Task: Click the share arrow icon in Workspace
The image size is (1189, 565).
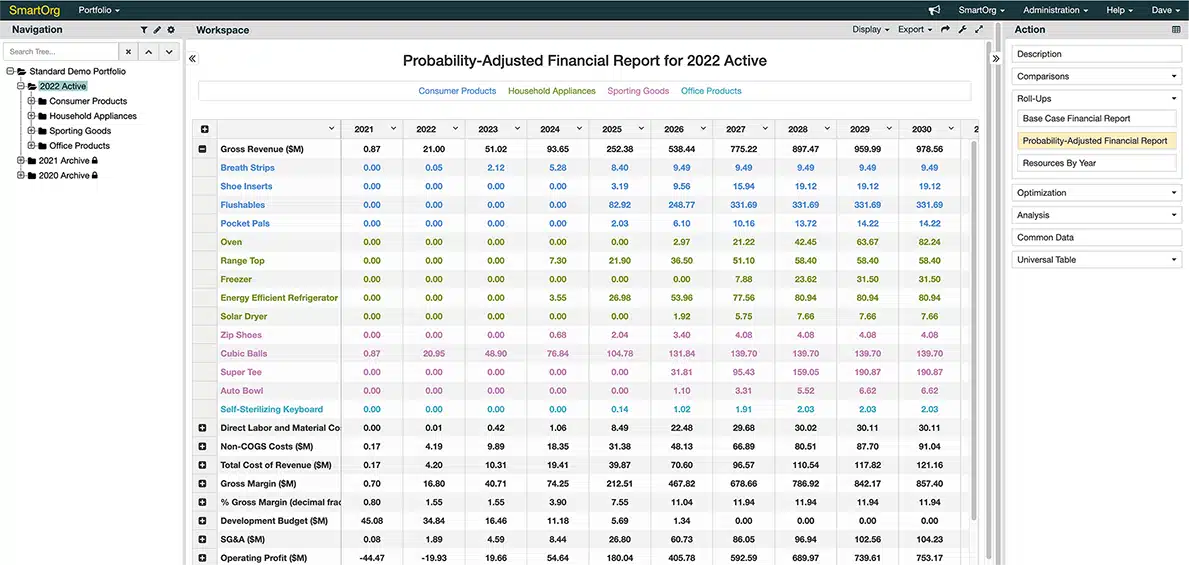Action: click(945, 30)
